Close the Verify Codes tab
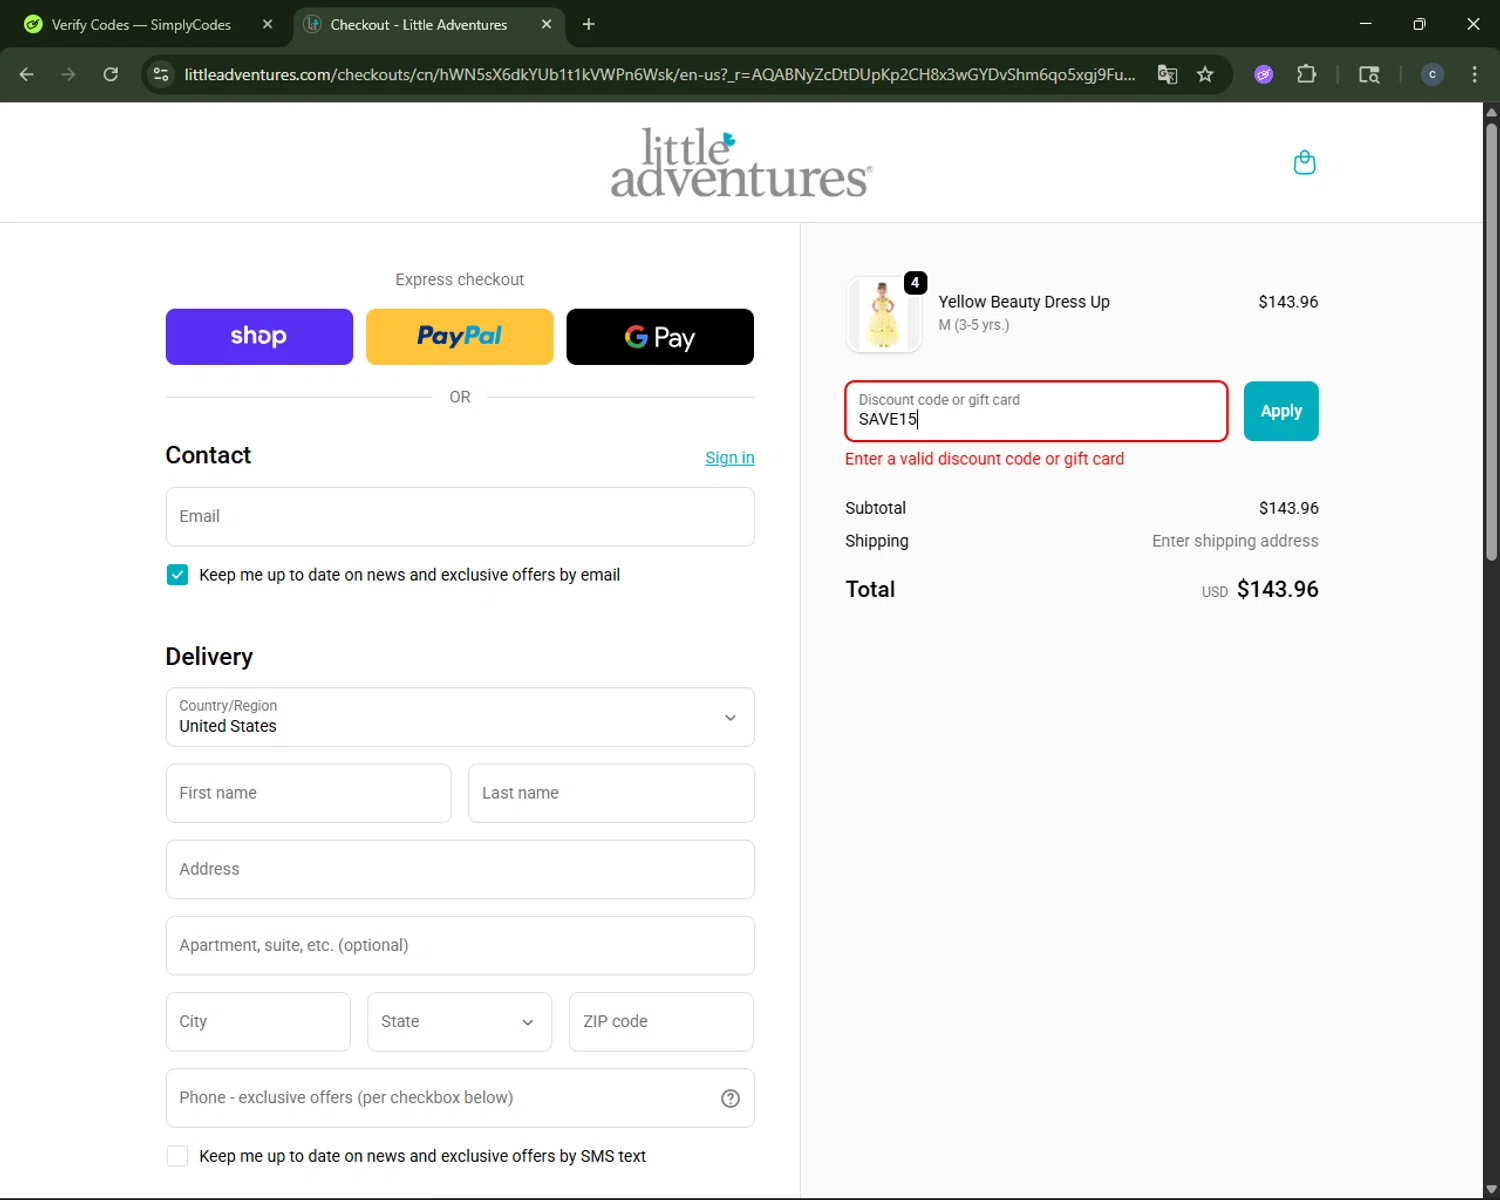This screenshot has height=1200, width=1500. [267, 24]
